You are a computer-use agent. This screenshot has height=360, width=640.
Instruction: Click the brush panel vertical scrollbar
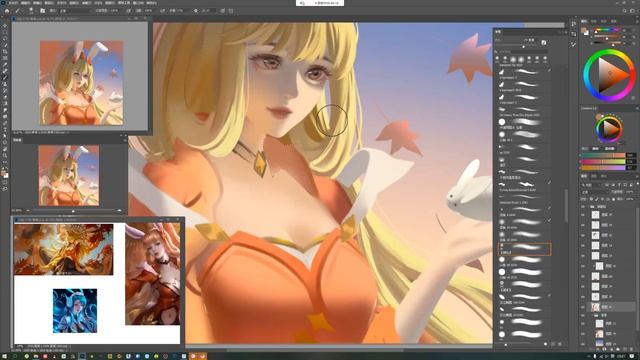click(566, 206)
